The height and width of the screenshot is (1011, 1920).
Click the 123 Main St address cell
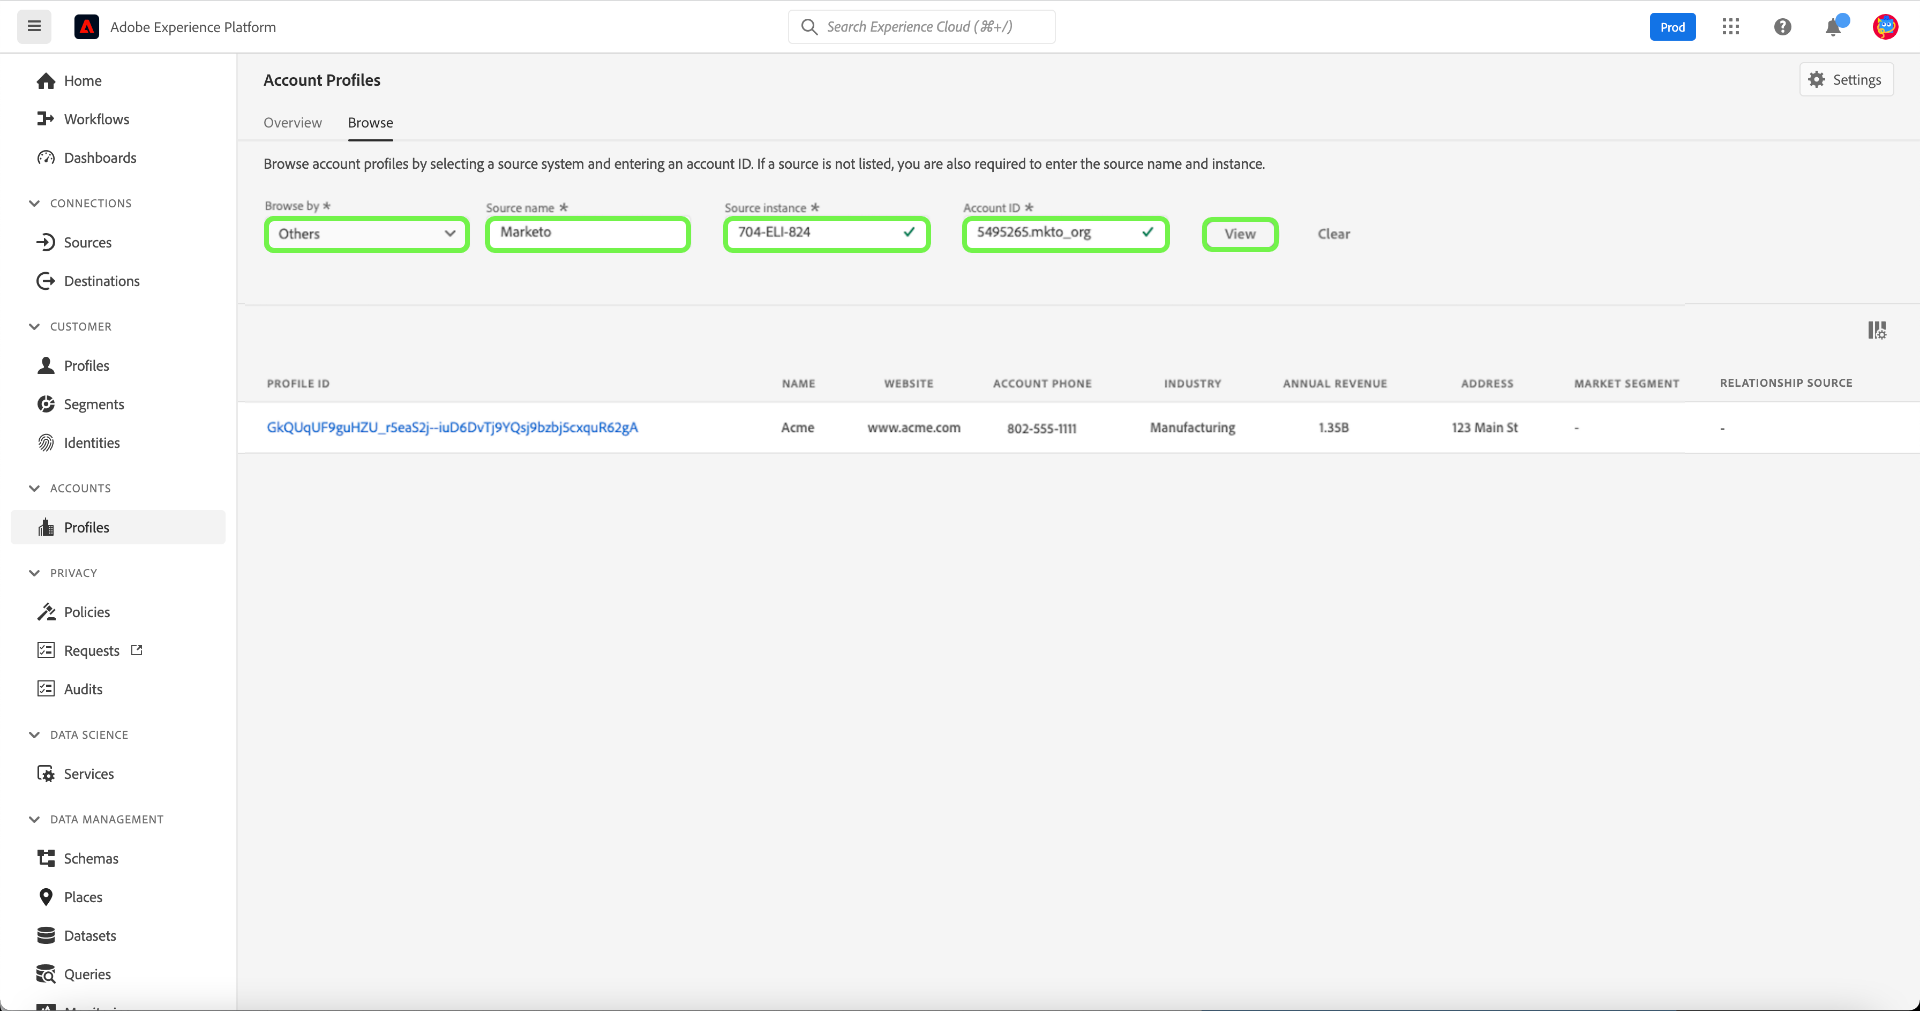tap(1485, 428)
